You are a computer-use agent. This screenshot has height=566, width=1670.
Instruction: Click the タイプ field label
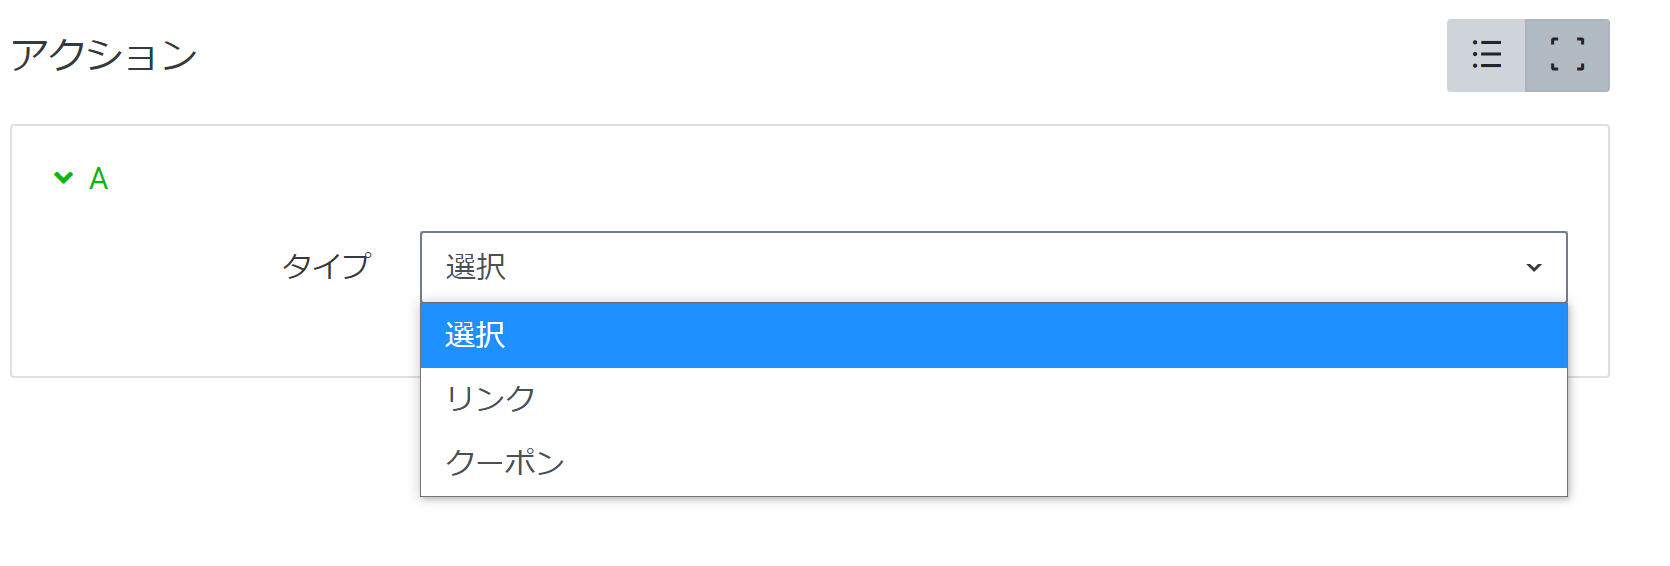point(326,266)
